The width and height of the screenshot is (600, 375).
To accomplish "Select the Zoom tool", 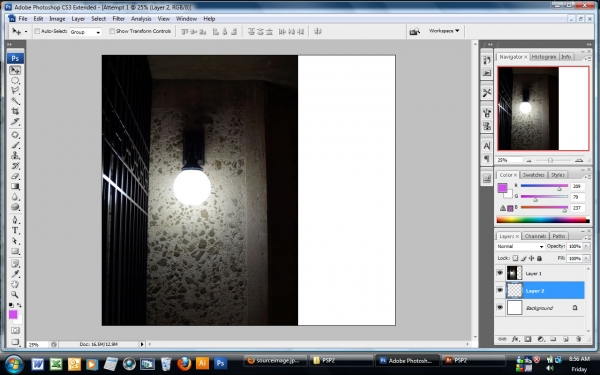I will click(x=15, y=295).
